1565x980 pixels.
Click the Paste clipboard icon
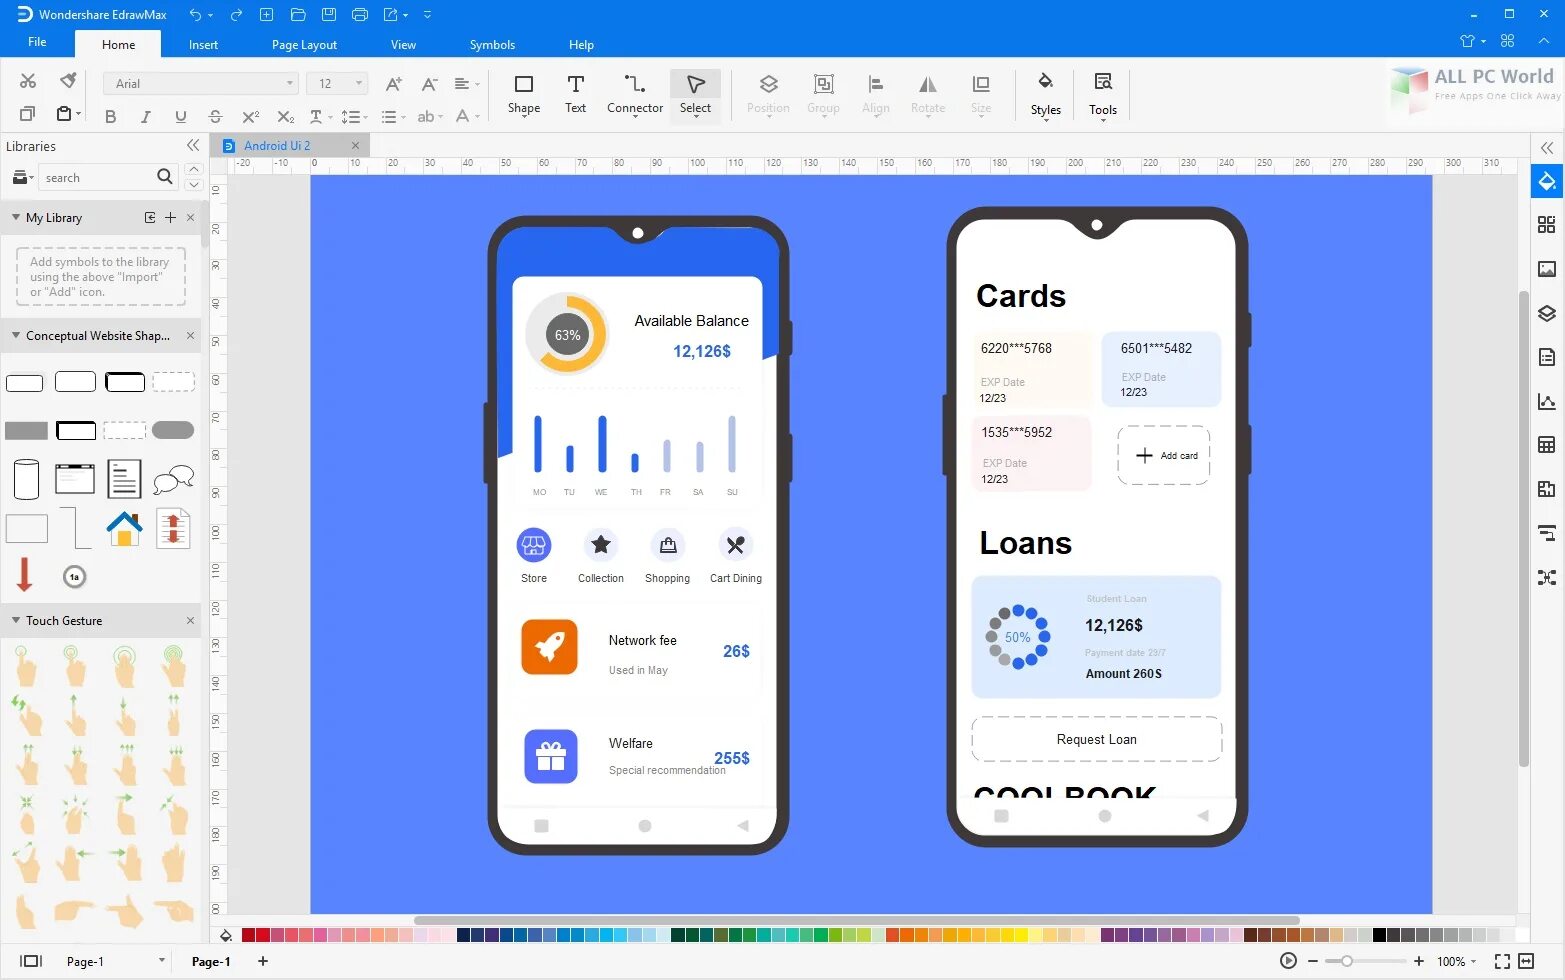[64, 114]
